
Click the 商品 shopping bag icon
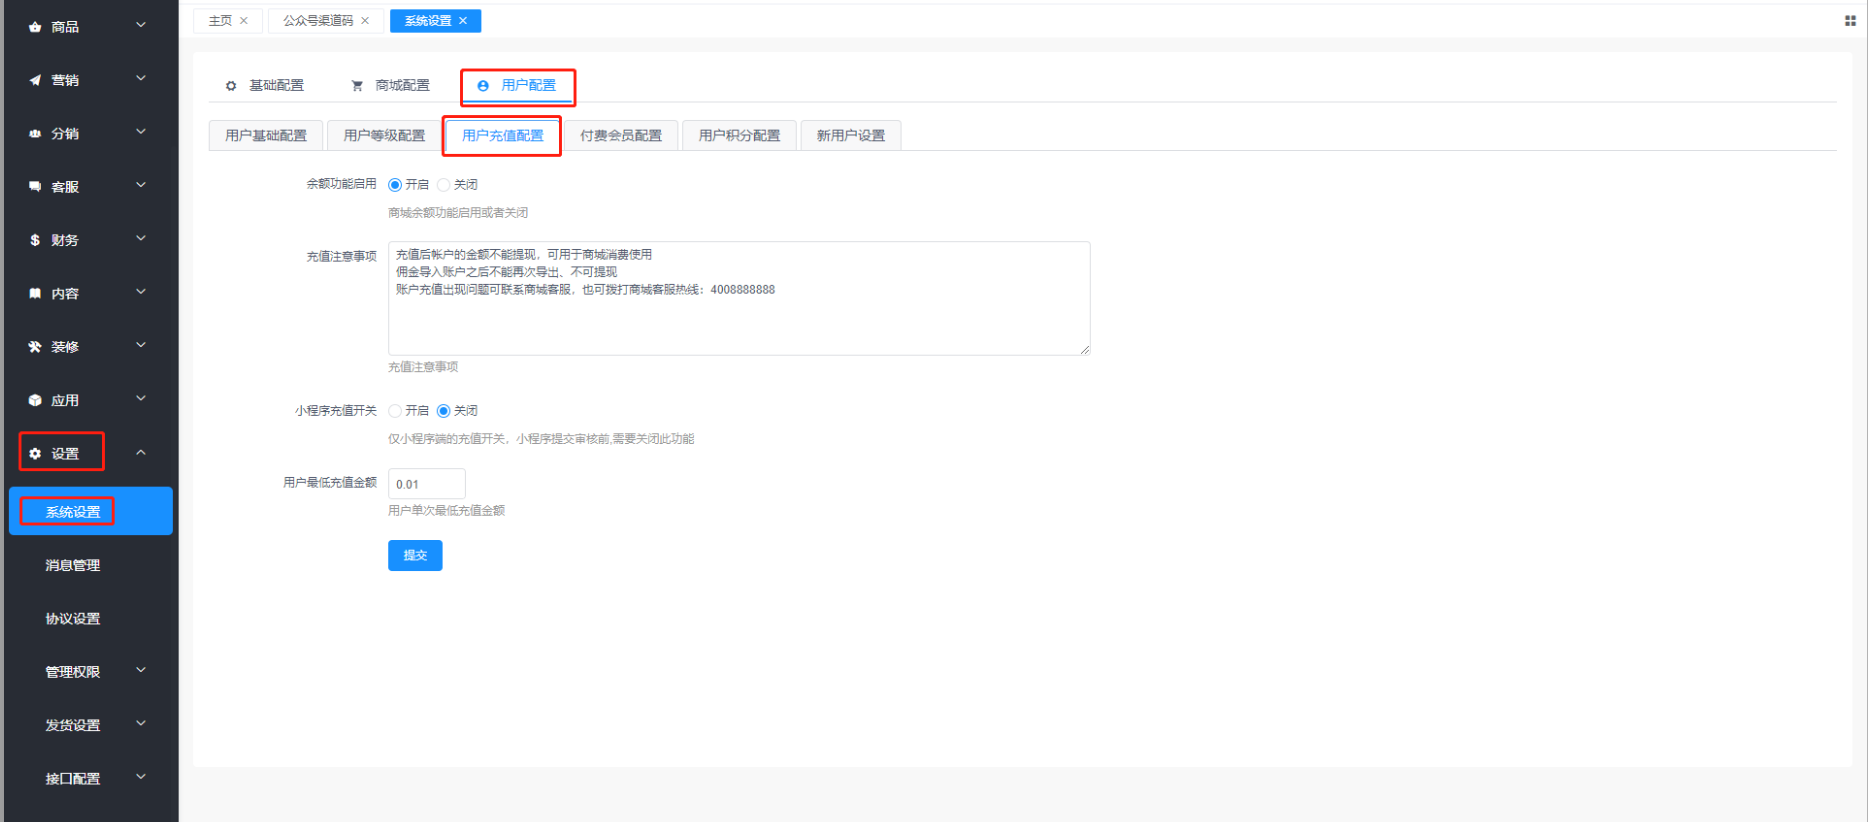pos(35,27)
